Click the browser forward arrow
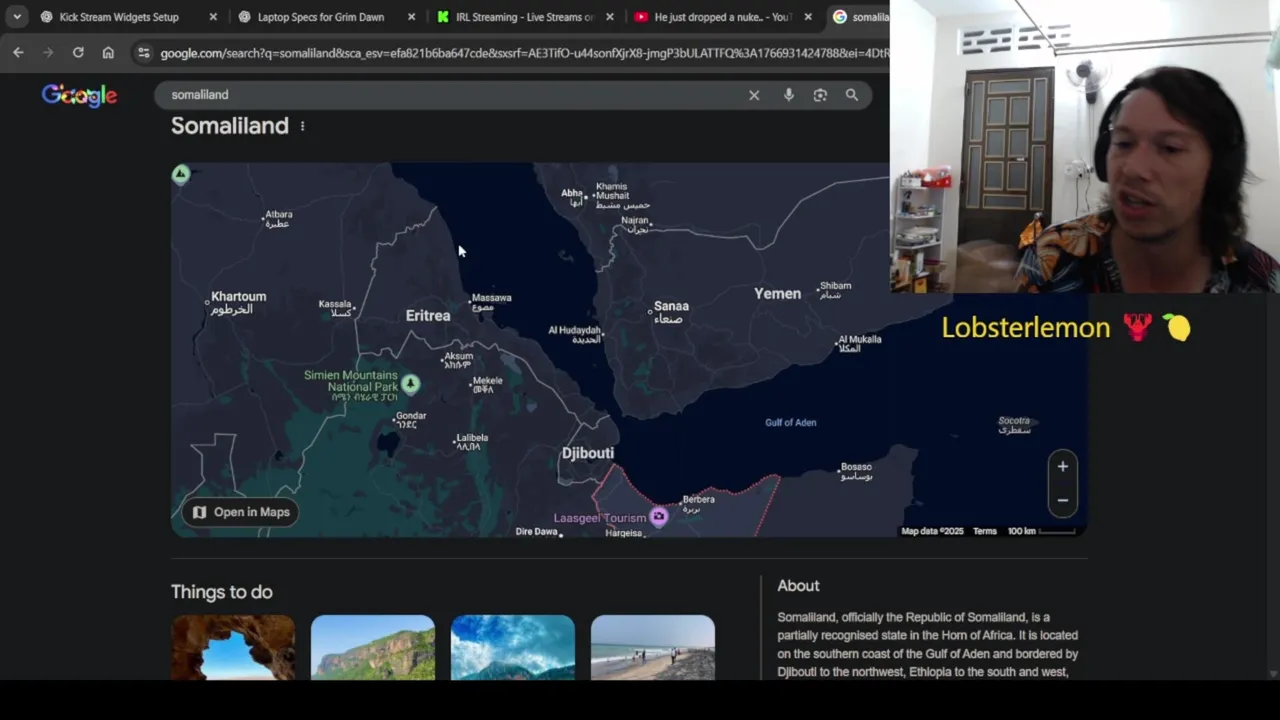The width and height of the screenshot is (1280, 720). (48, 52)
